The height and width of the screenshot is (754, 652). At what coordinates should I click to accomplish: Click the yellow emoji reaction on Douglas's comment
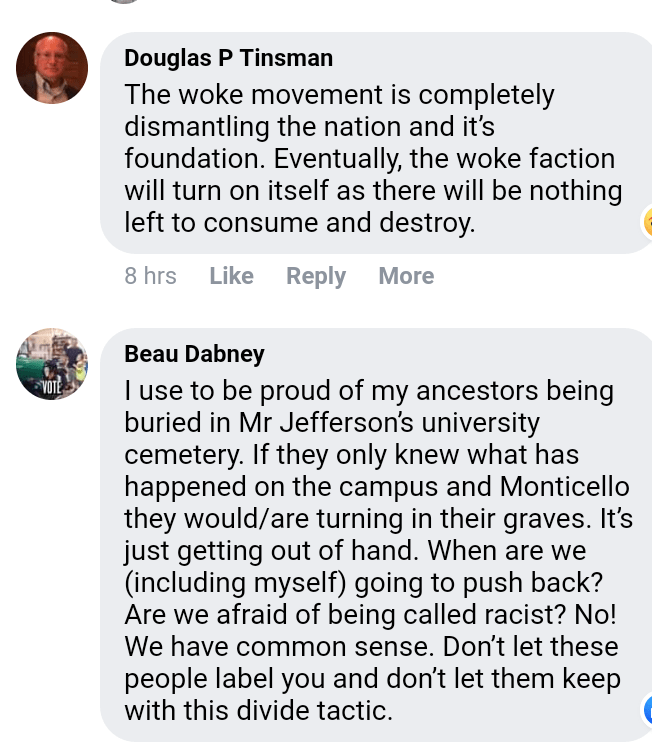[648, 221]
